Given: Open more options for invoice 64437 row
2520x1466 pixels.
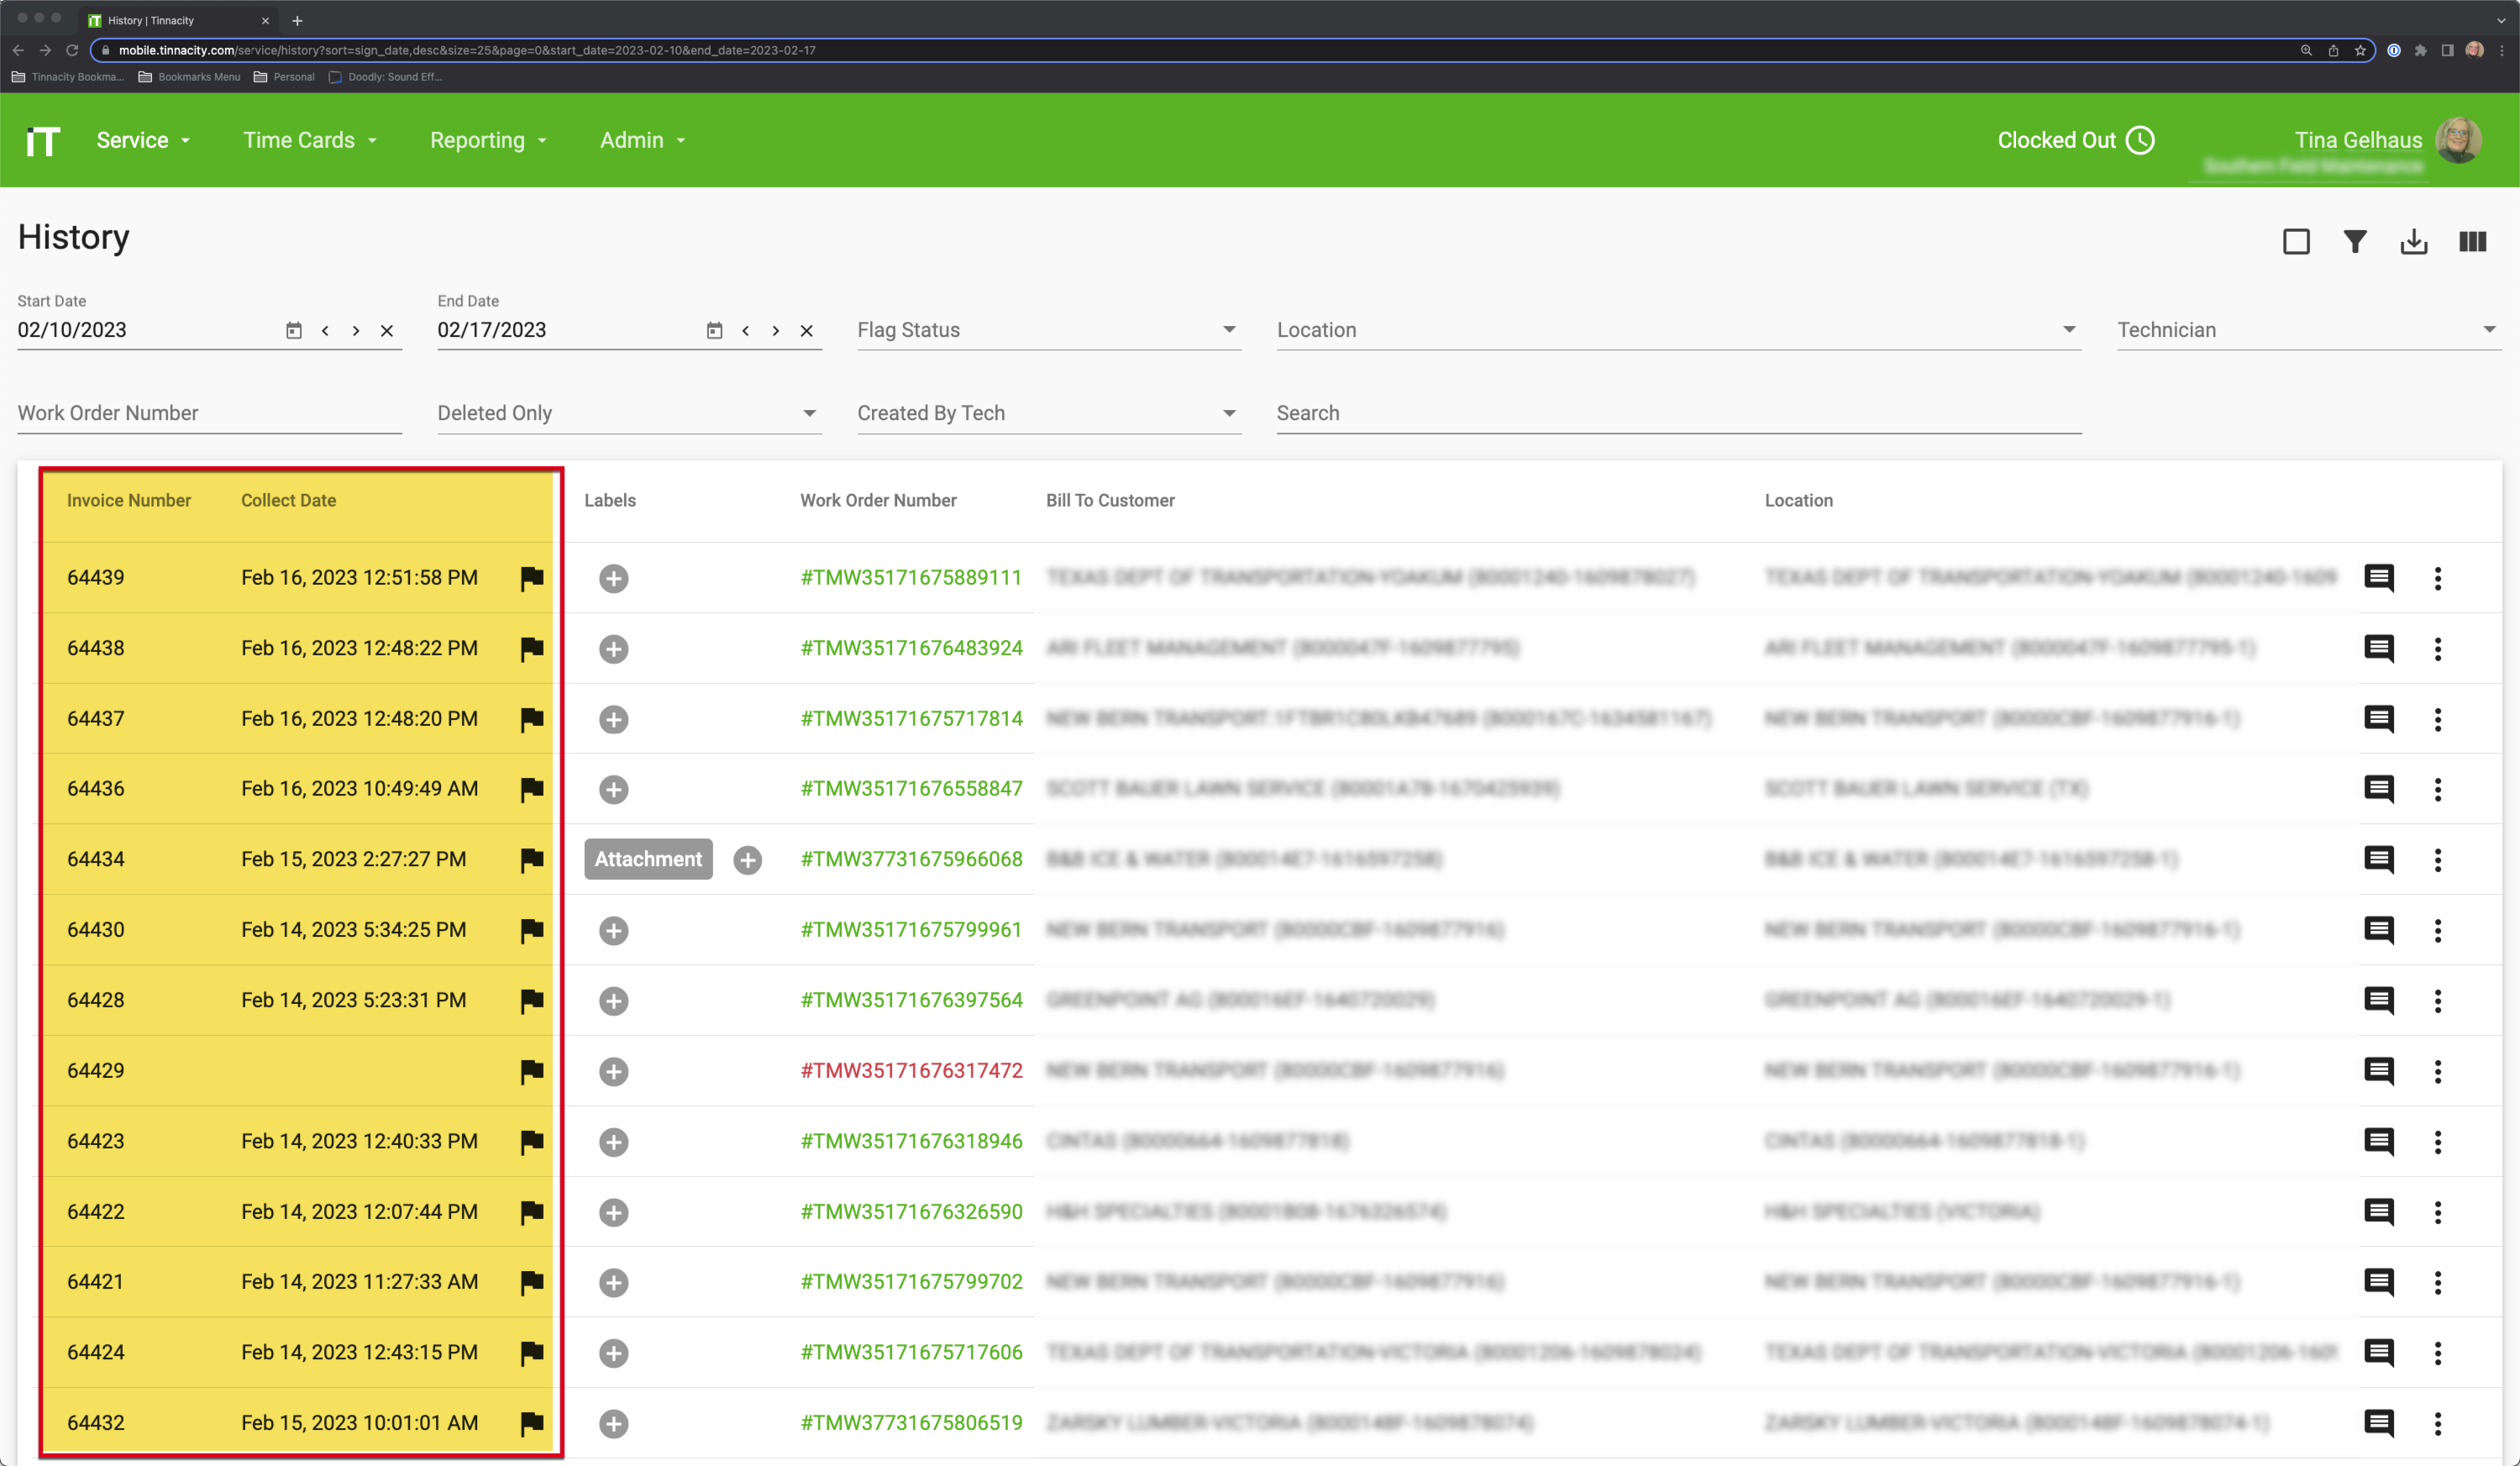Looking at the screenshot, I should [2438, 719].
